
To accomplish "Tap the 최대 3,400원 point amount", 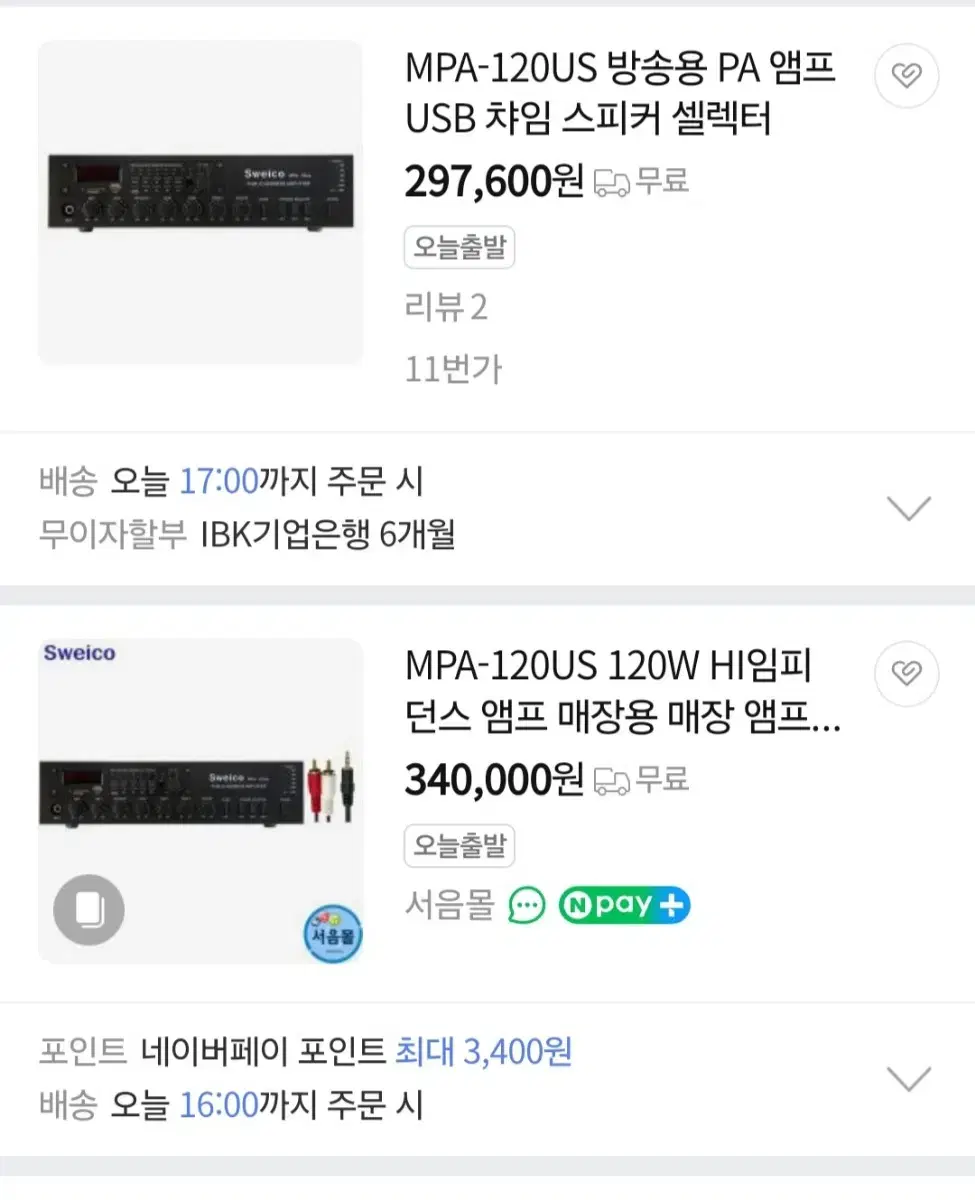I will (484, 1052).
